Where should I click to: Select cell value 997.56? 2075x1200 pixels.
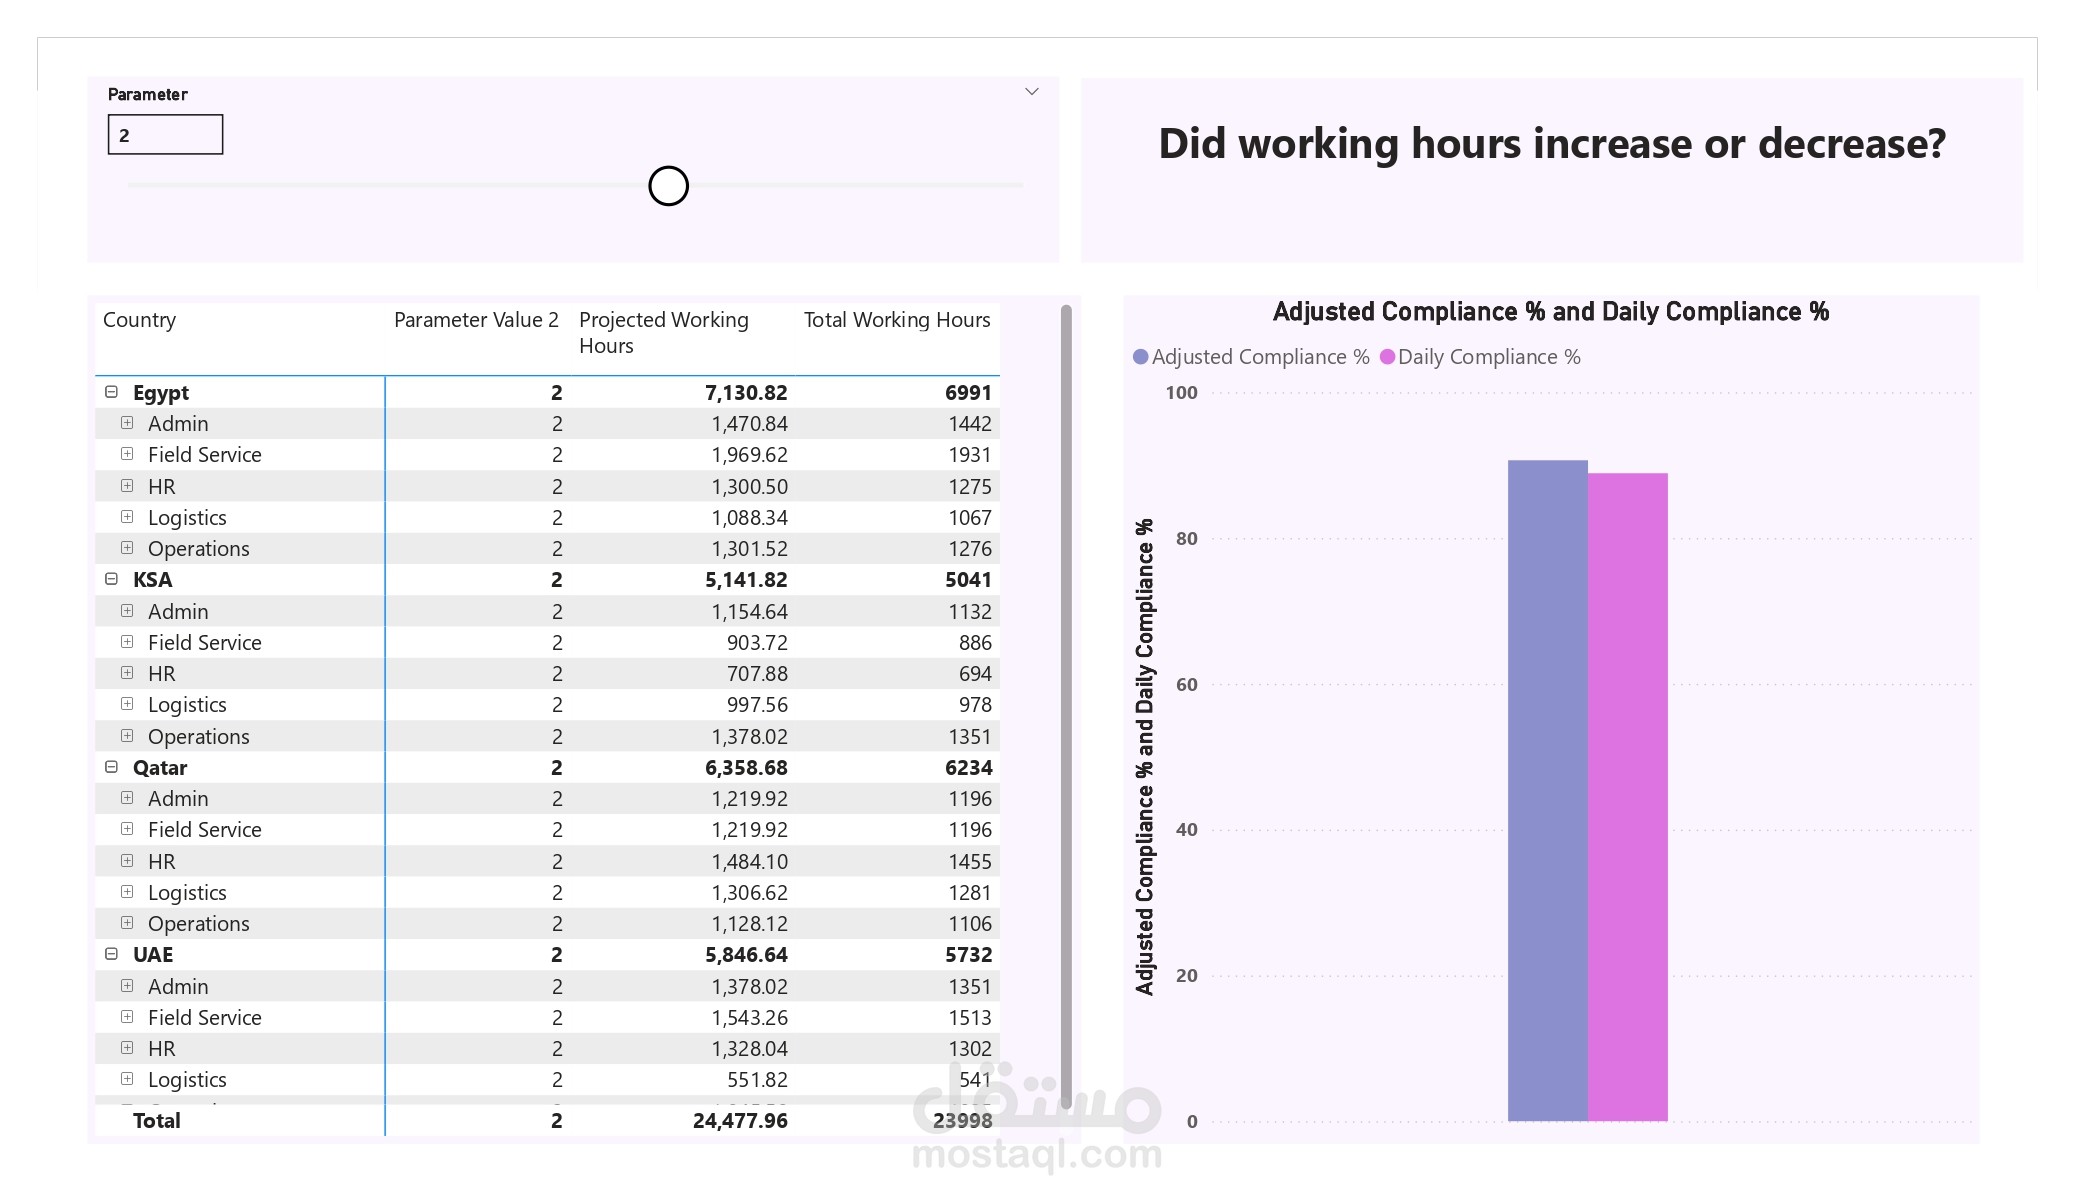[757, 705]
